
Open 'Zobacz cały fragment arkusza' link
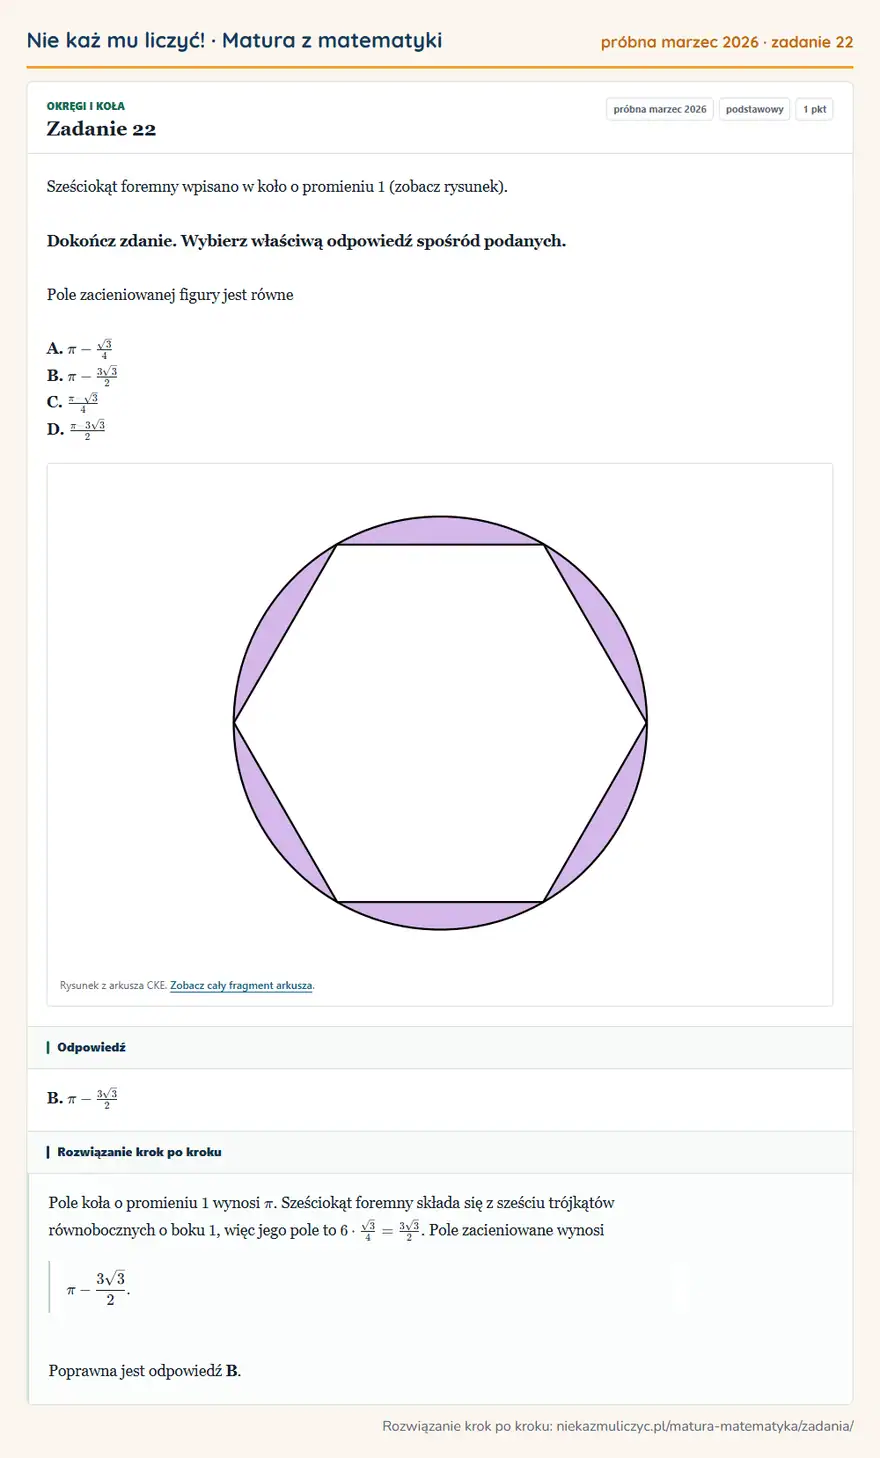241,985
